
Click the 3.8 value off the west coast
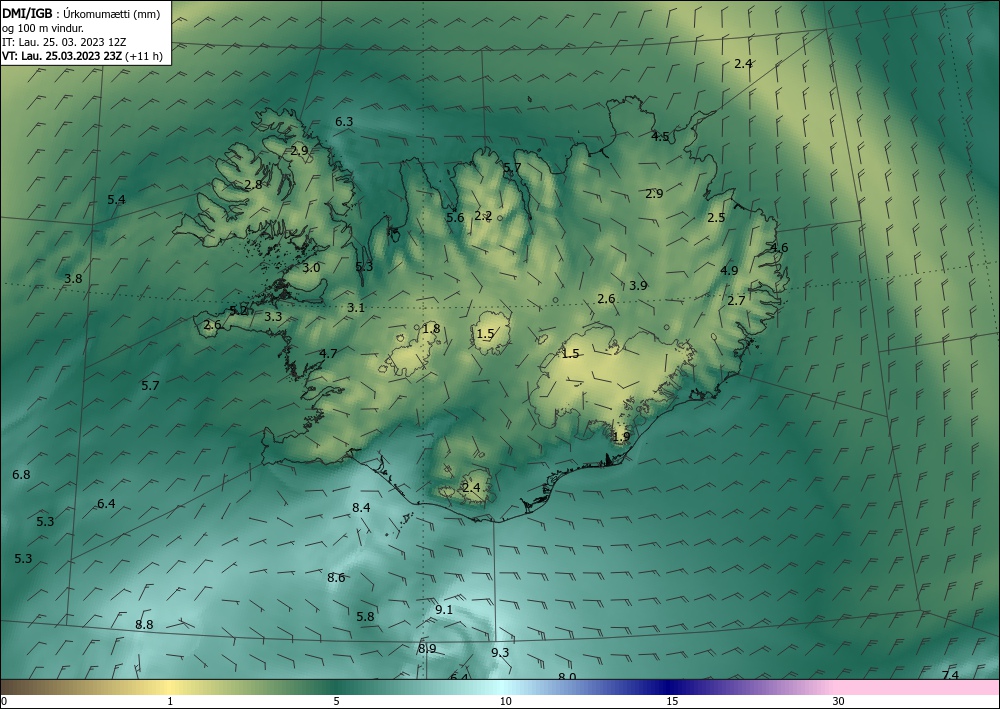click(x=73, y=279)
